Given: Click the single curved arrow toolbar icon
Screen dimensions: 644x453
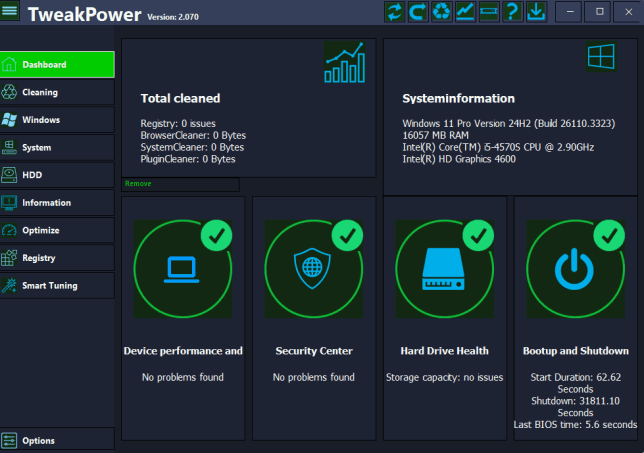Looking at the screenshot, I should point(418,12).
